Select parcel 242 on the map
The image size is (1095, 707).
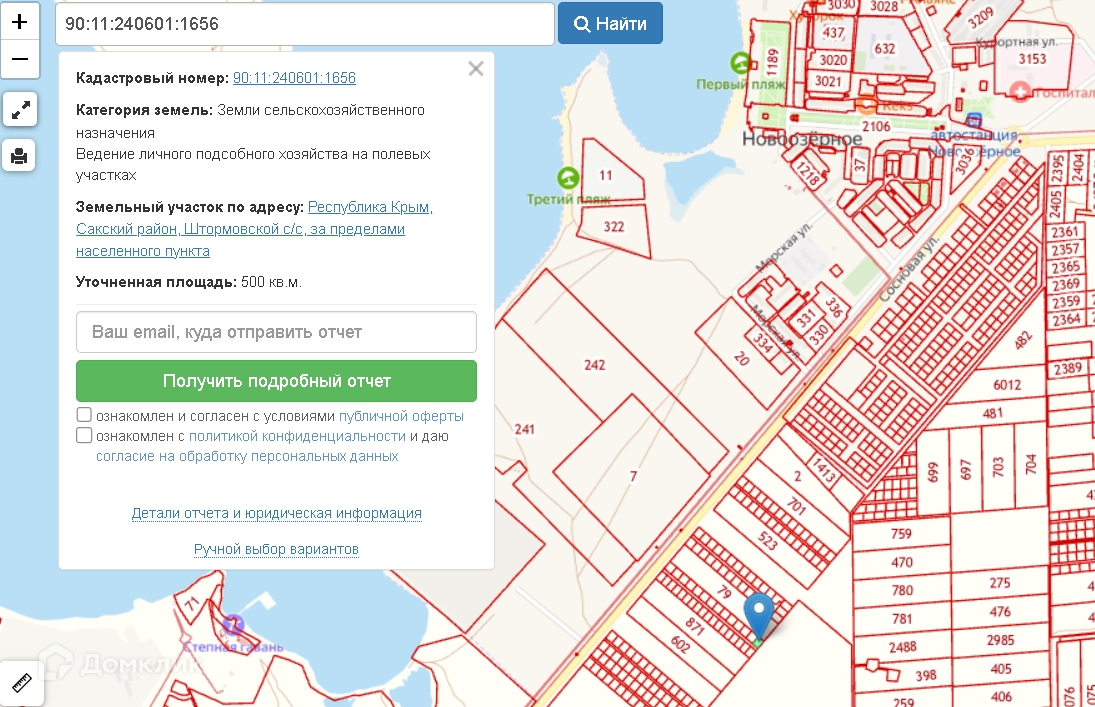594,365
